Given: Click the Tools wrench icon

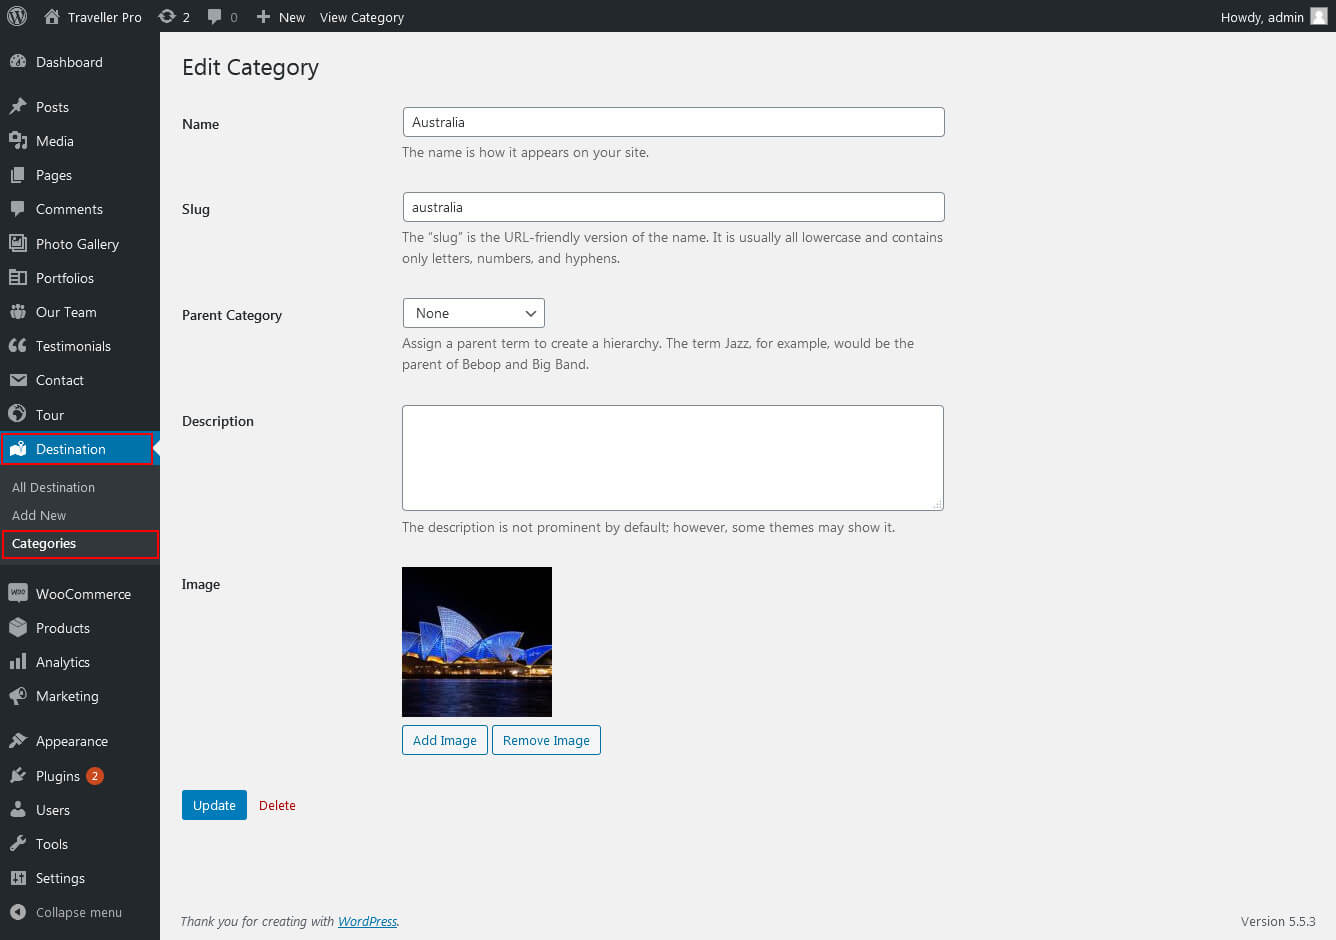Looking at the screenshot, I should [18, 844].
